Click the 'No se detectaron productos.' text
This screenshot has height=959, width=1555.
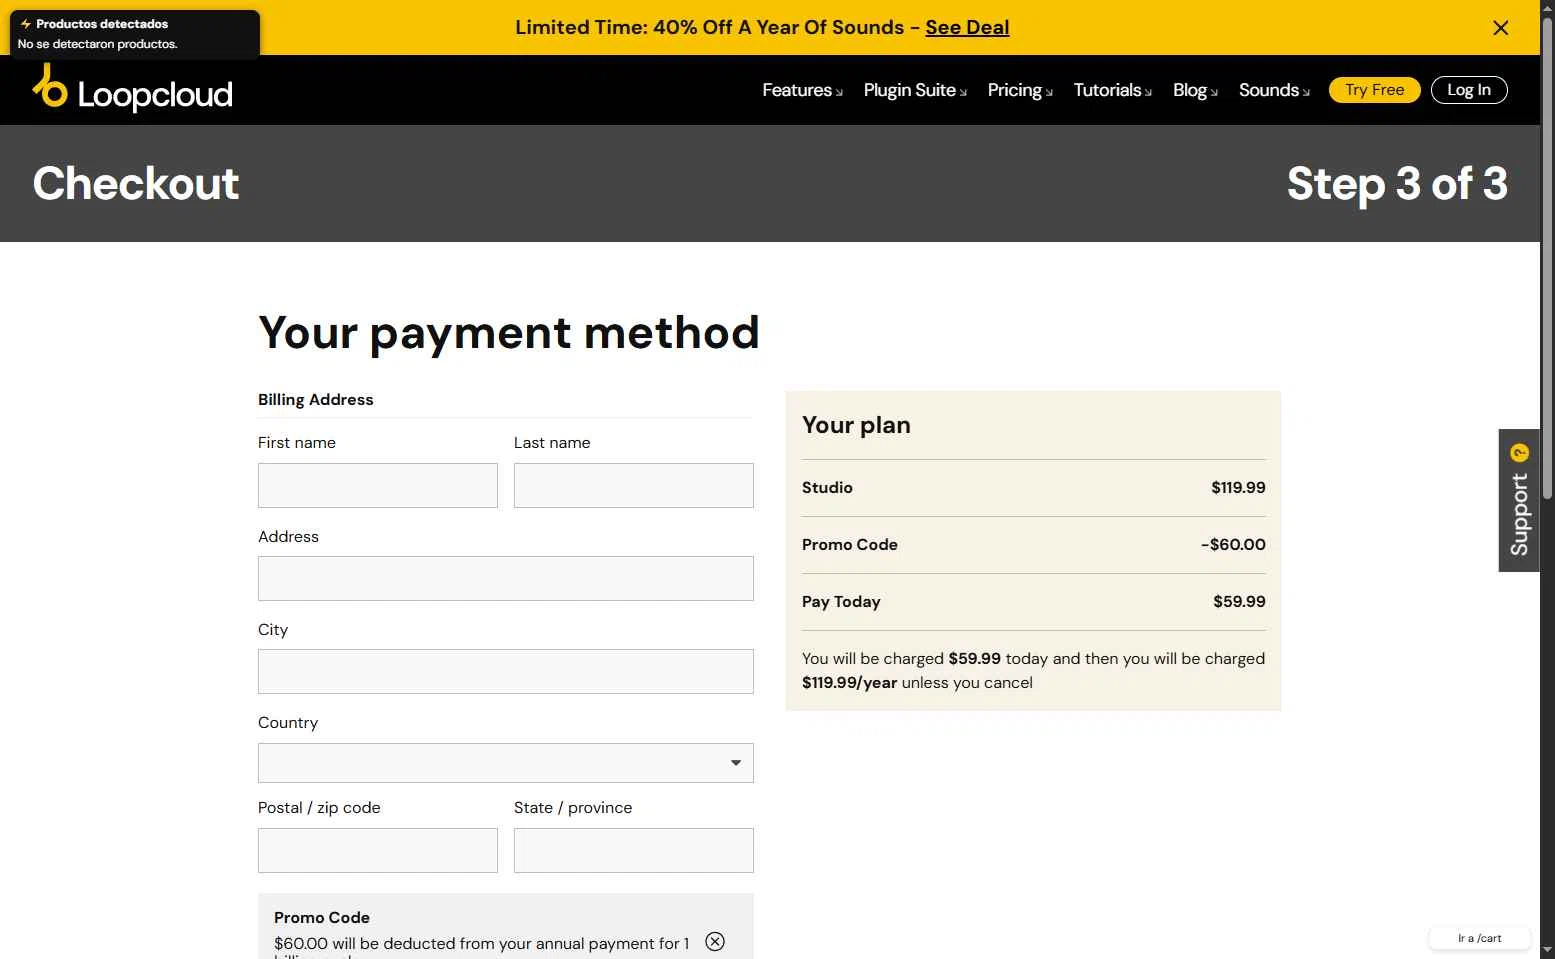[x=98, y=44]
